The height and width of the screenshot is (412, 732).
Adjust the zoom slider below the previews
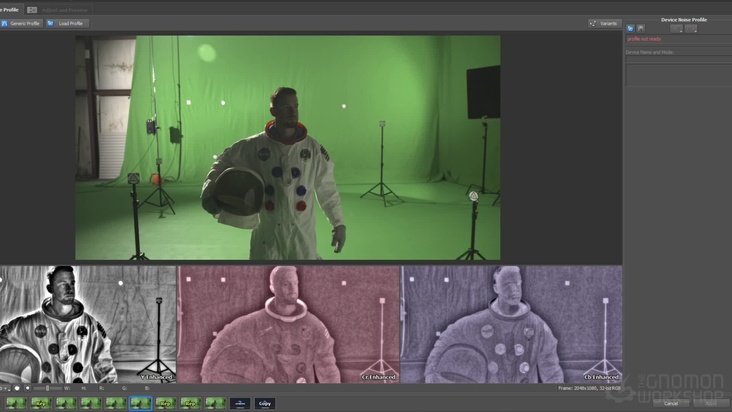tap(47, 388)
